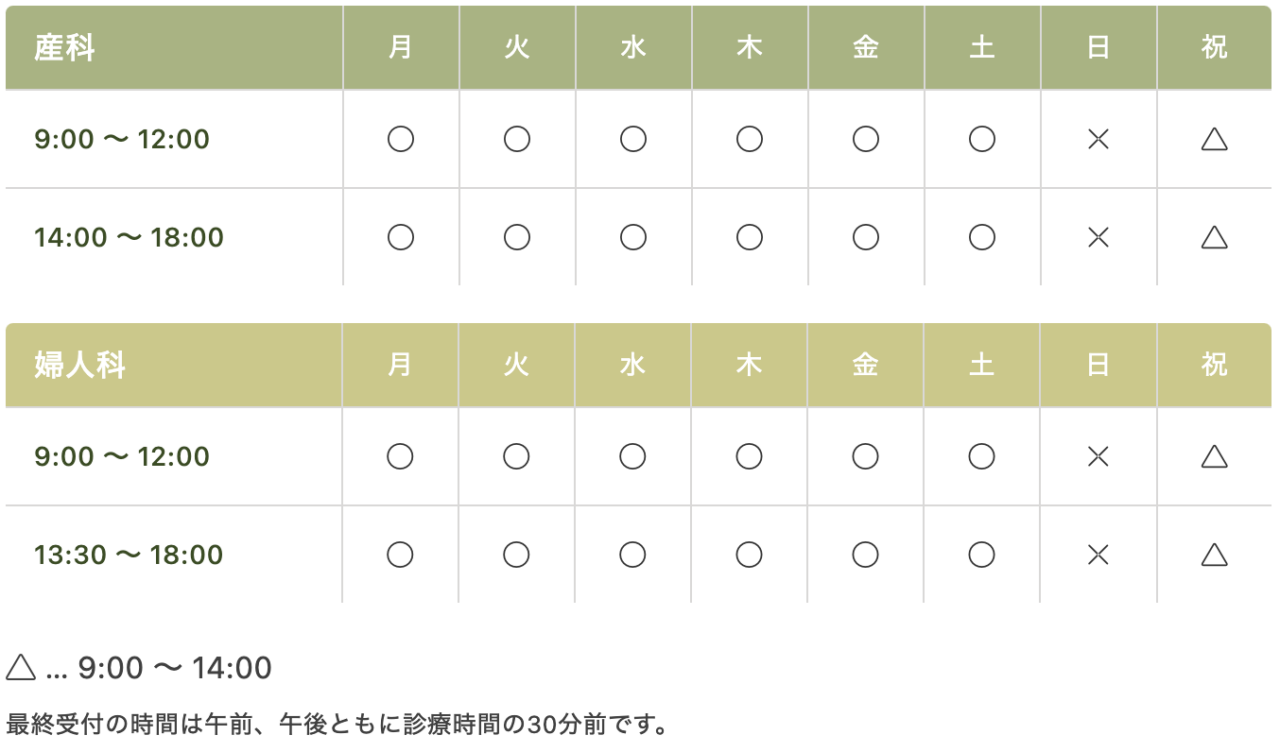Screen dimensions: 1280x752
Task: Click the 産科 Saturday 14:00–18:00 circle
Action: coord(982,237)
